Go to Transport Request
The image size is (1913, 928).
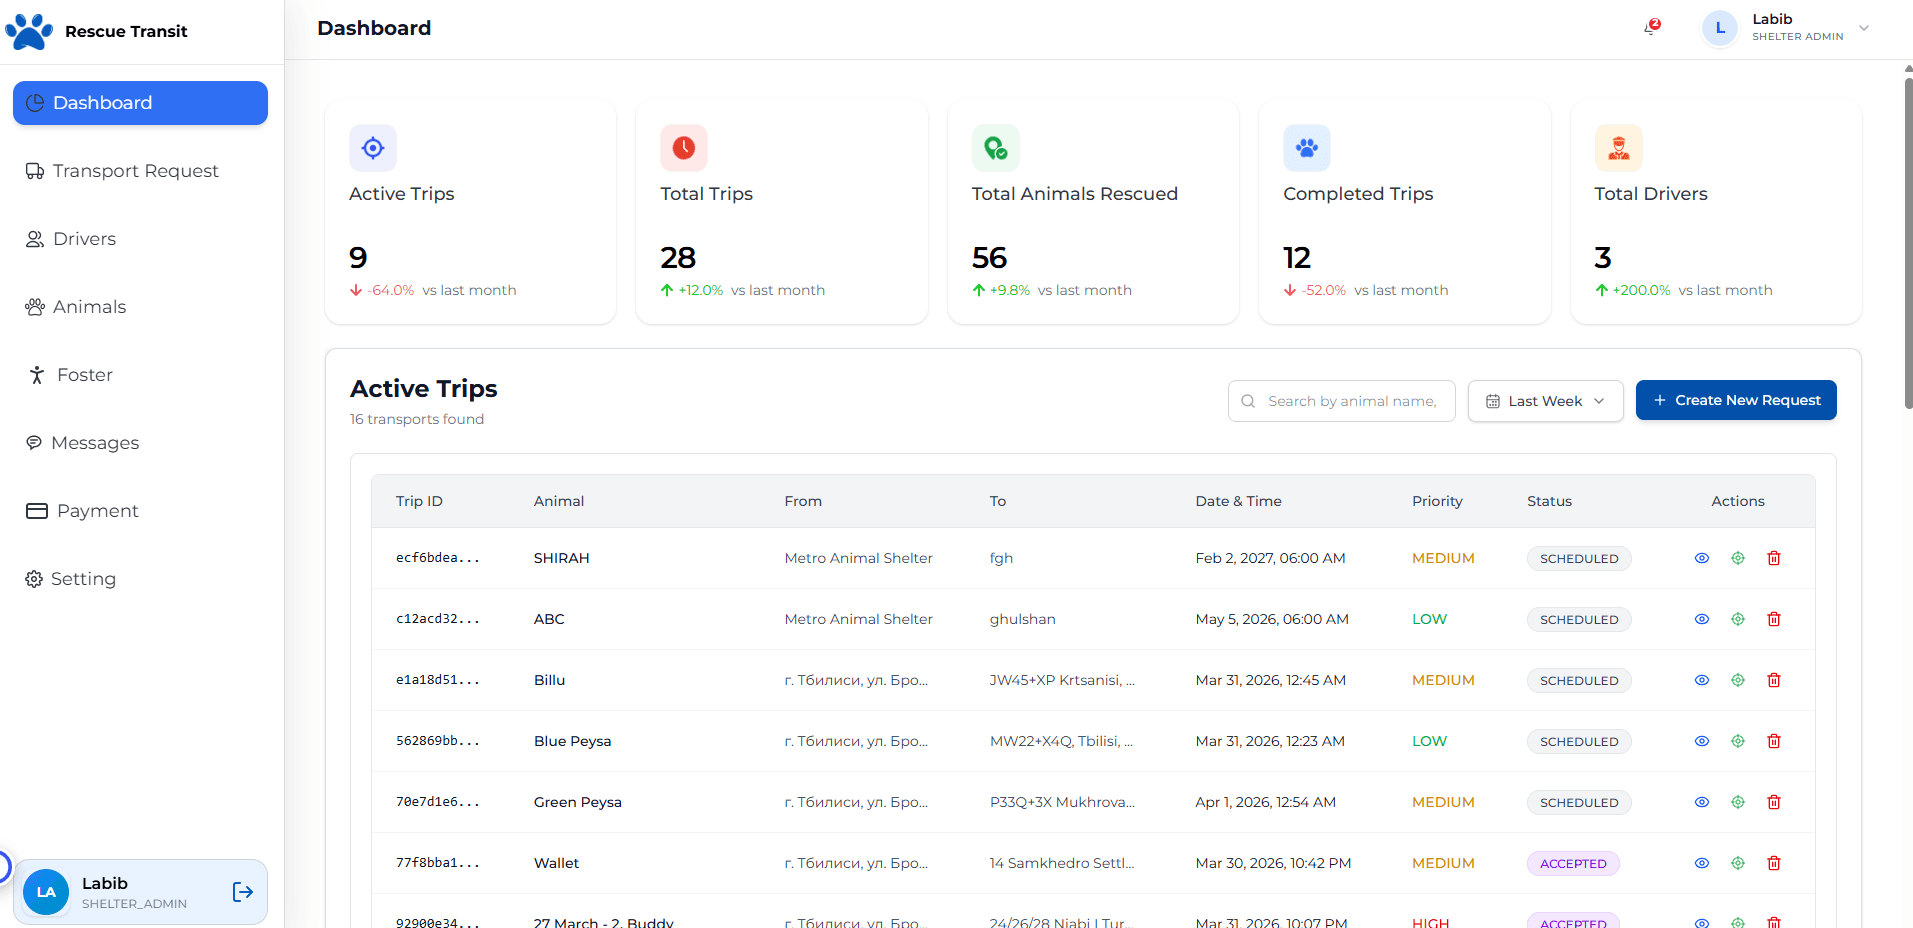click(x=140, y=171)
